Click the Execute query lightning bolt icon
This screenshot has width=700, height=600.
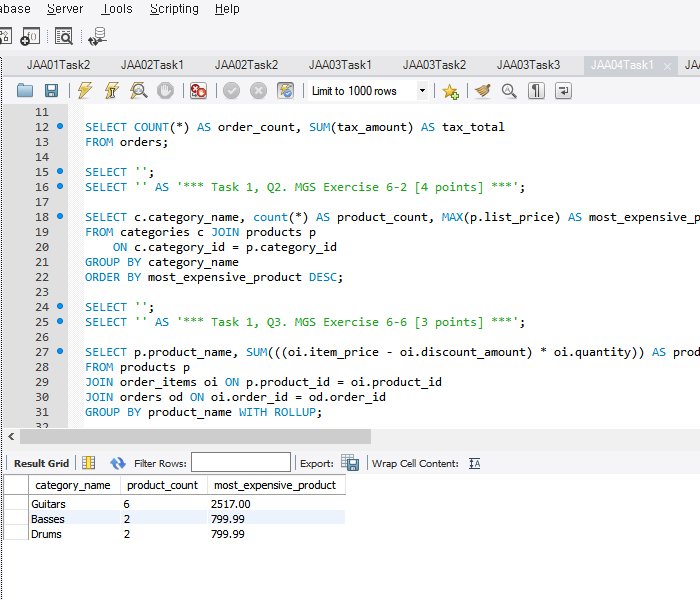pos(85,91)
